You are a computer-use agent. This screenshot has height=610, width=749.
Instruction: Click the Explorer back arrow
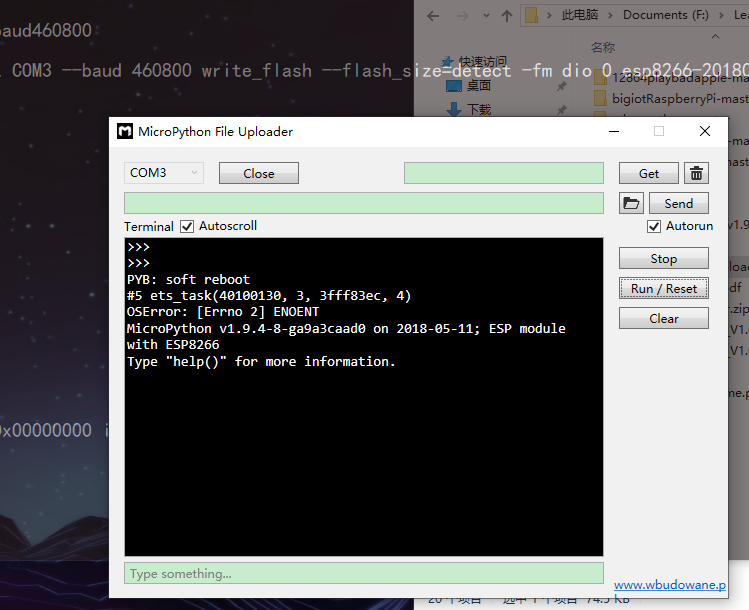(x=433, y=16)
